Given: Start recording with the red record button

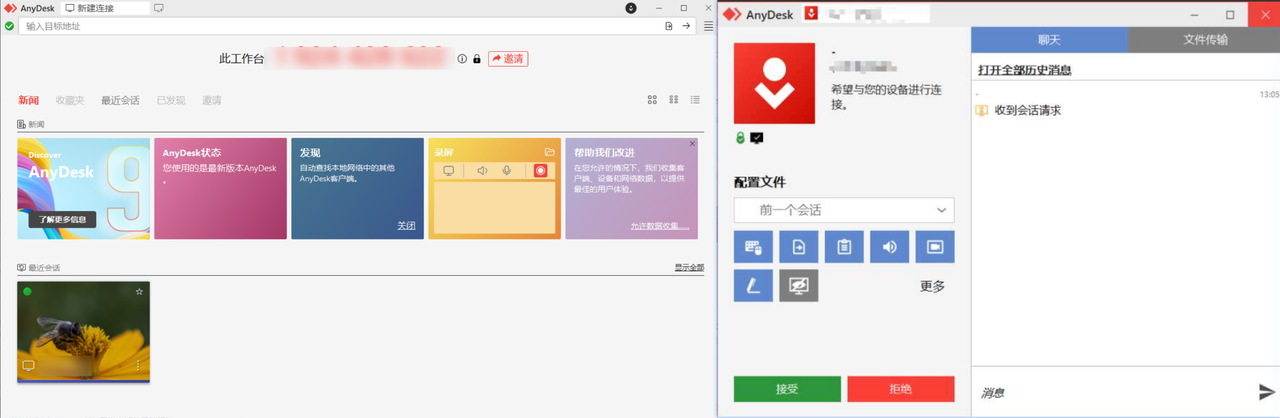Looking at the screenshot, I should (x=541, y=171).
